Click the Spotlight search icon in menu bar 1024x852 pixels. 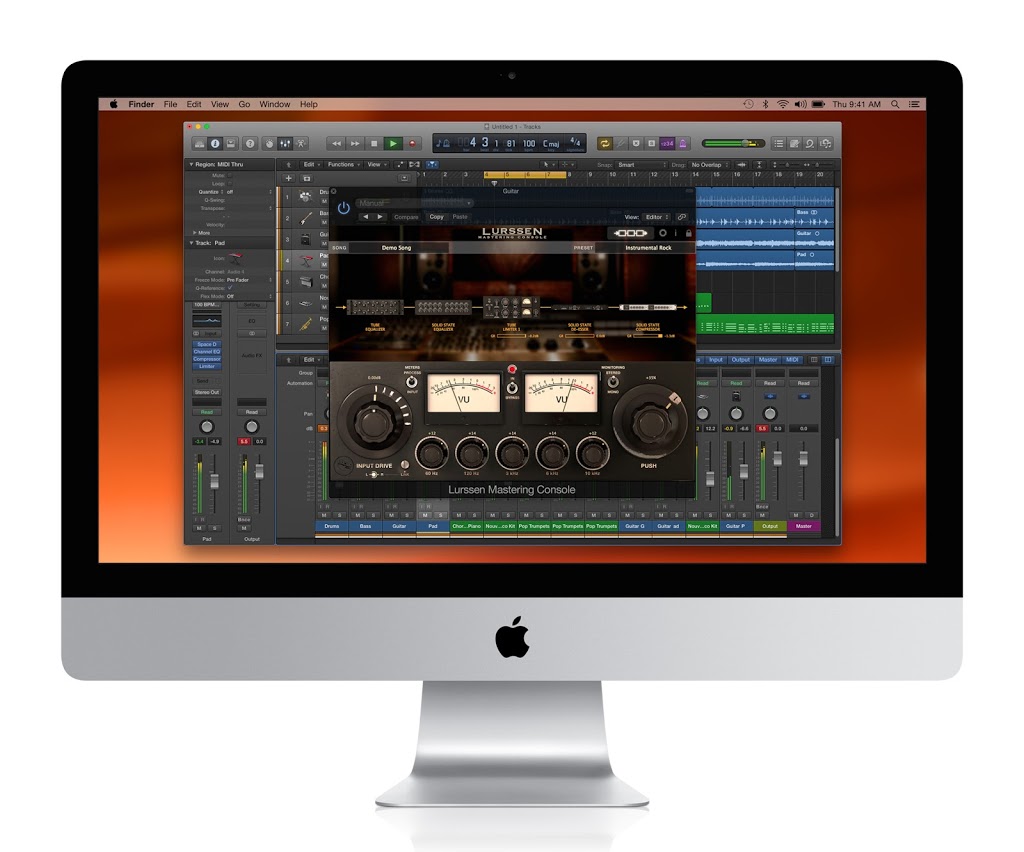[x=895, y=104]
